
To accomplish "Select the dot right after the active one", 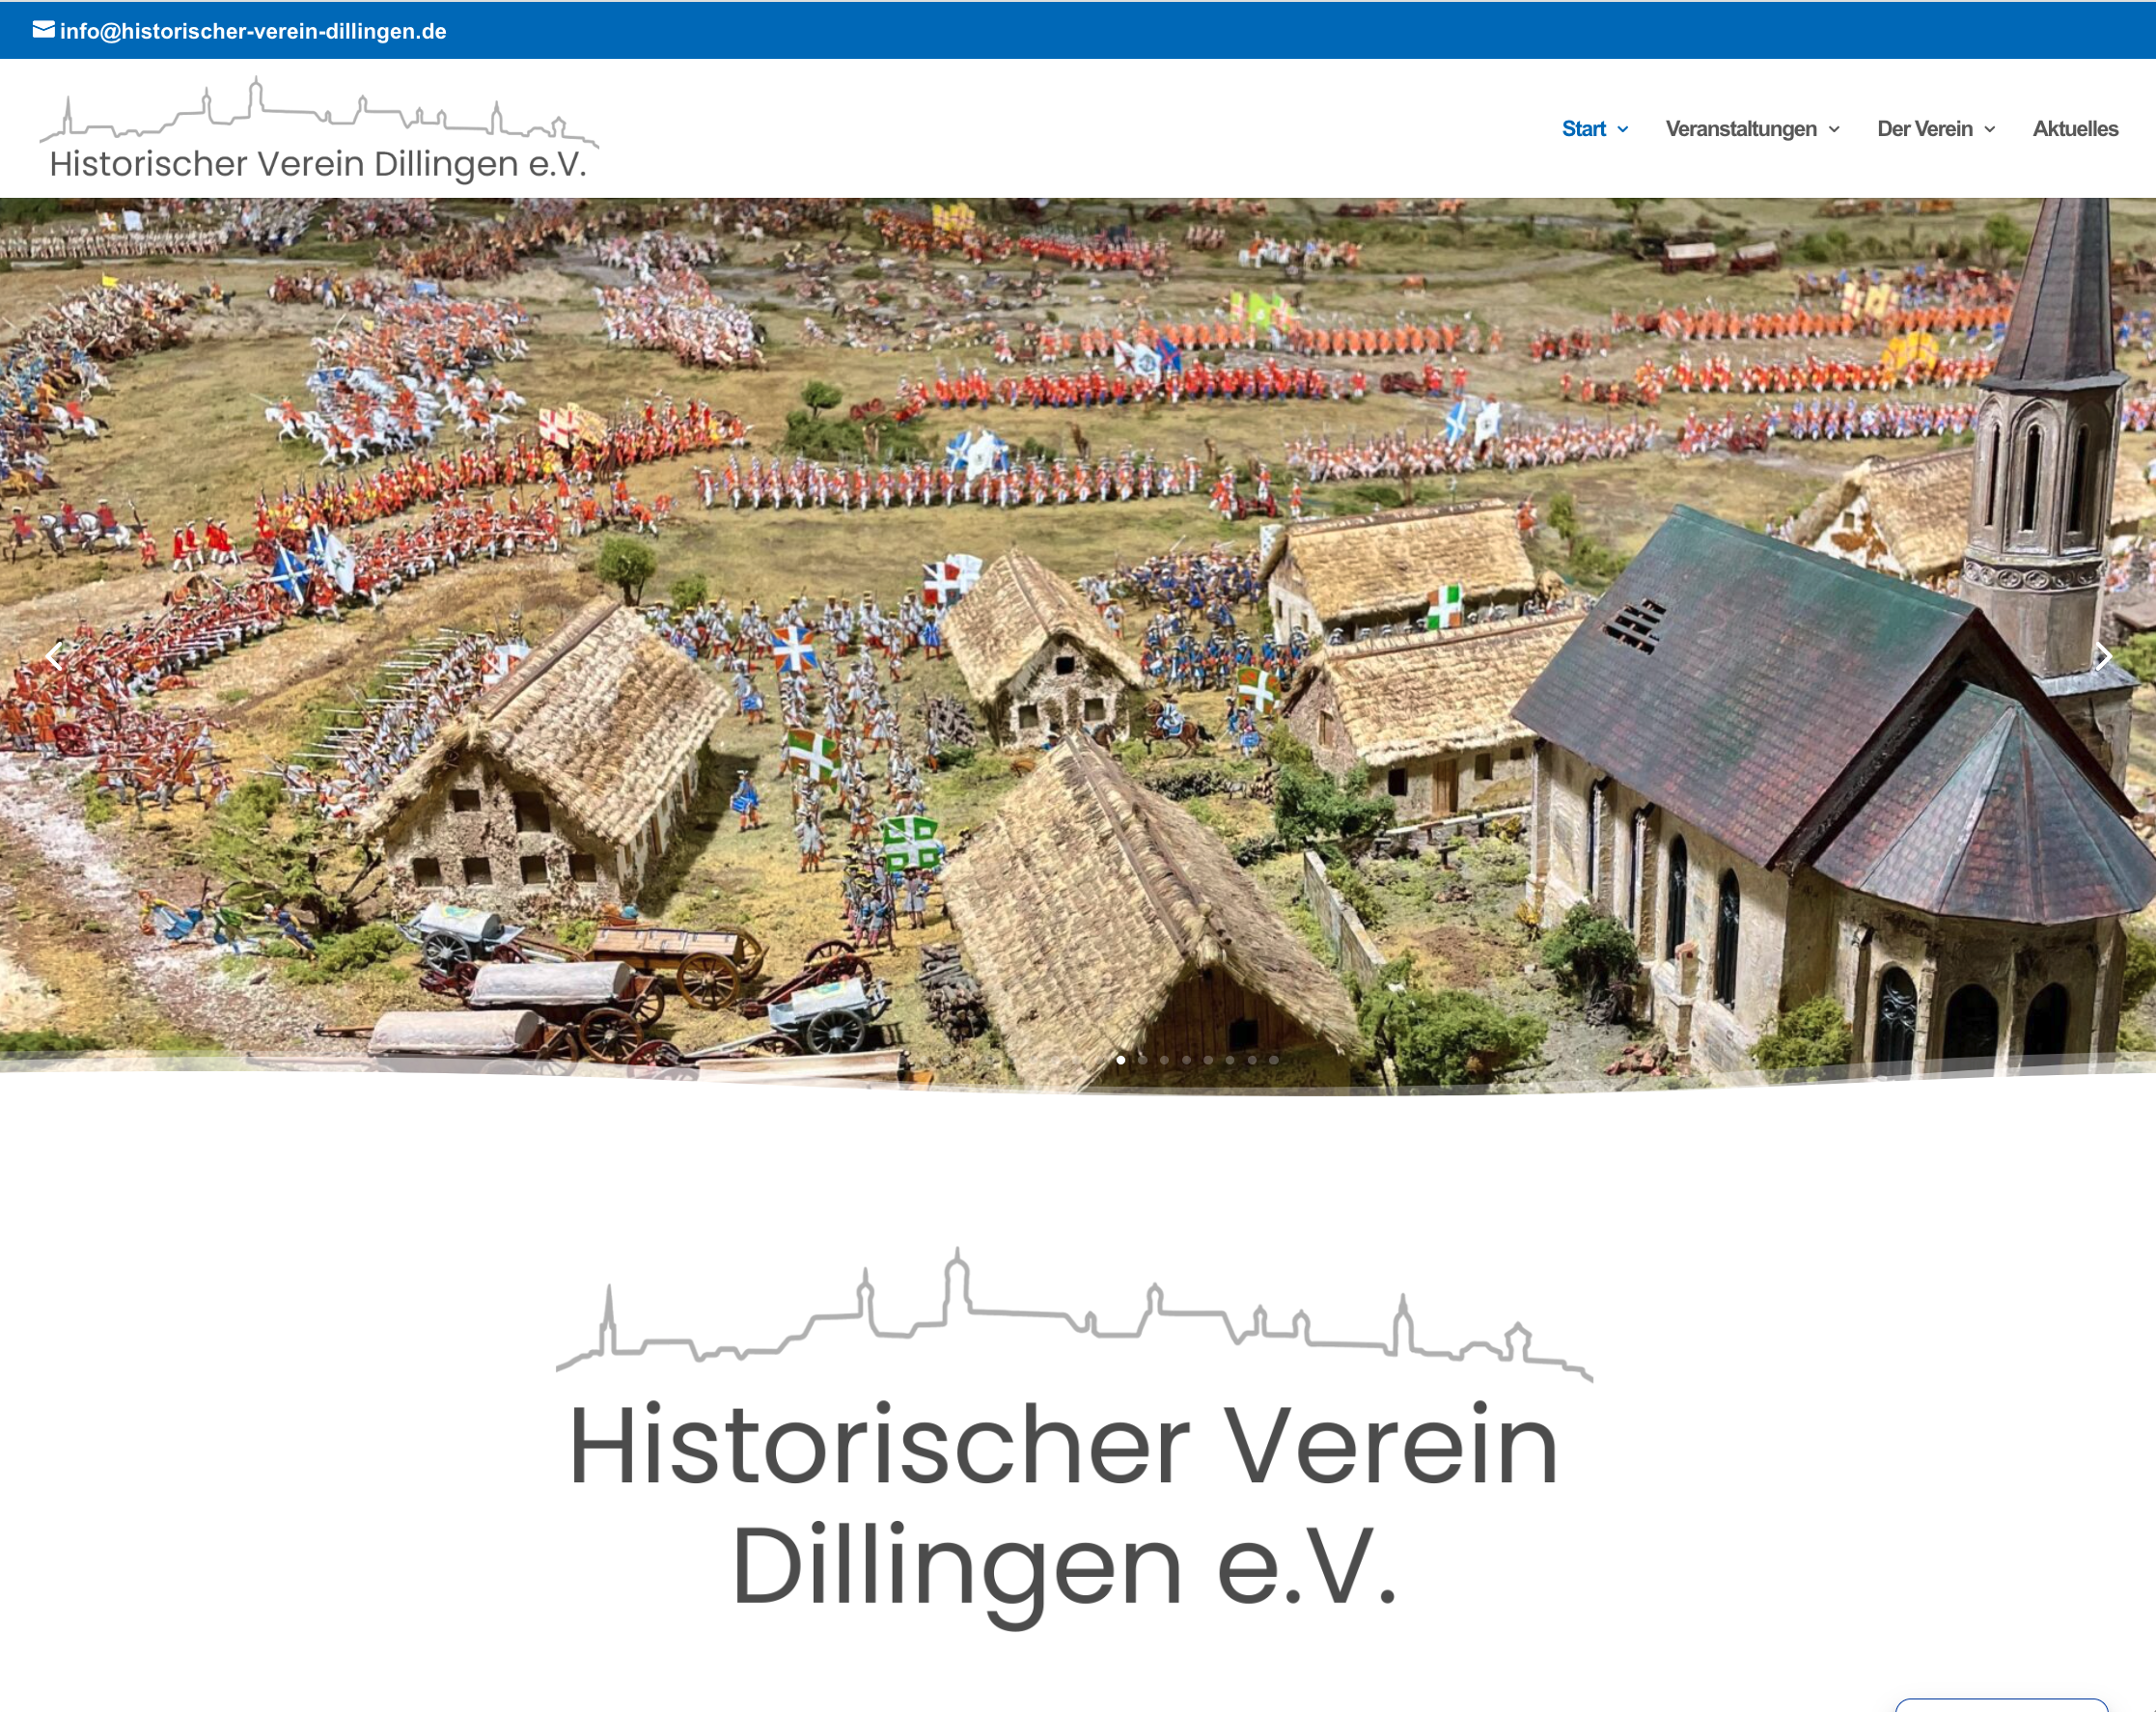I will click(1143, 1060).
